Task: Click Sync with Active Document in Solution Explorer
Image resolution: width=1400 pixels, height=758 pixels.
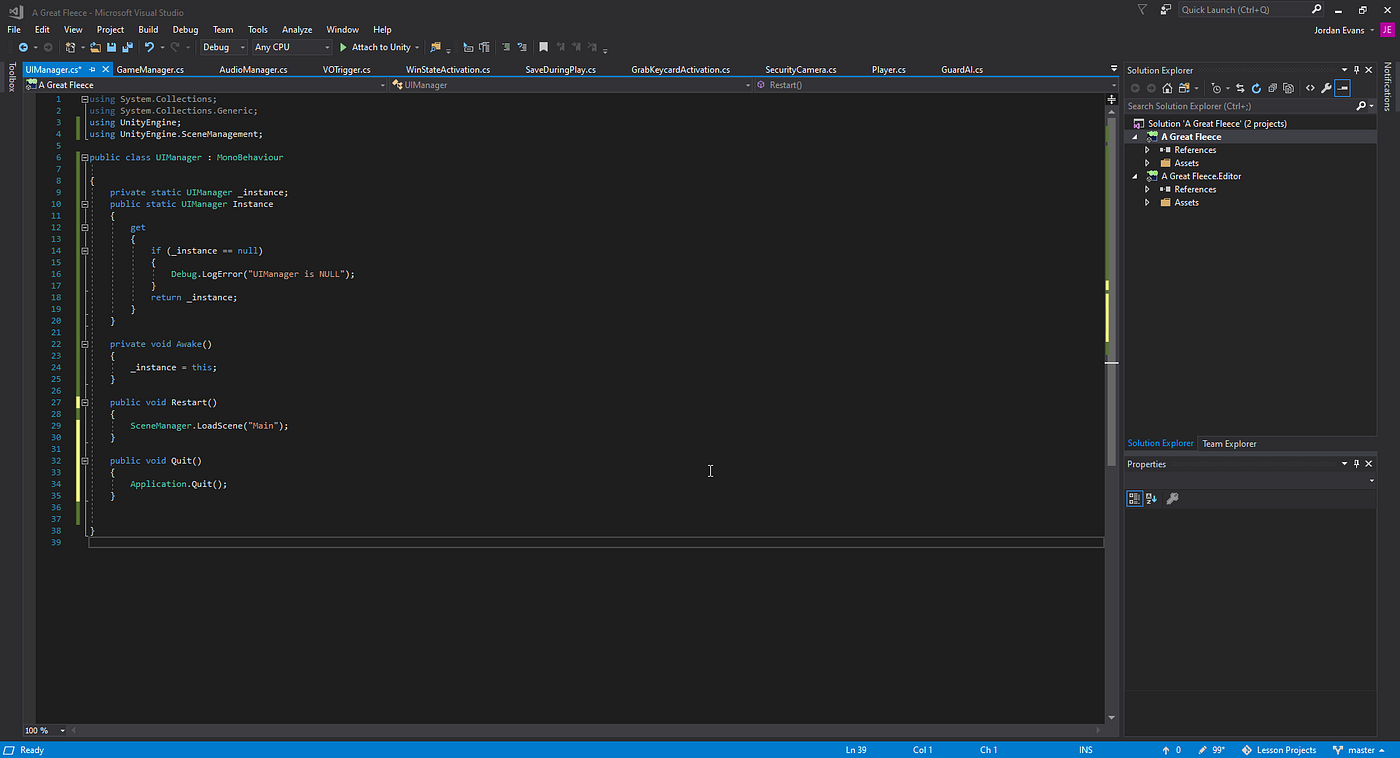Action: click(x=1240, y=87)
